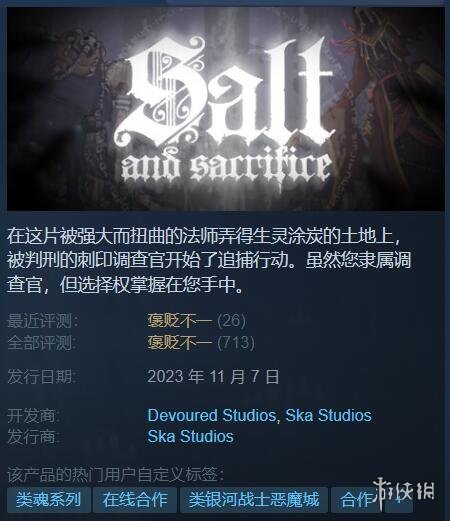This screenshot has height=521, width=450.
Task: Click the 开发商 label
Action: click(34, 416)
